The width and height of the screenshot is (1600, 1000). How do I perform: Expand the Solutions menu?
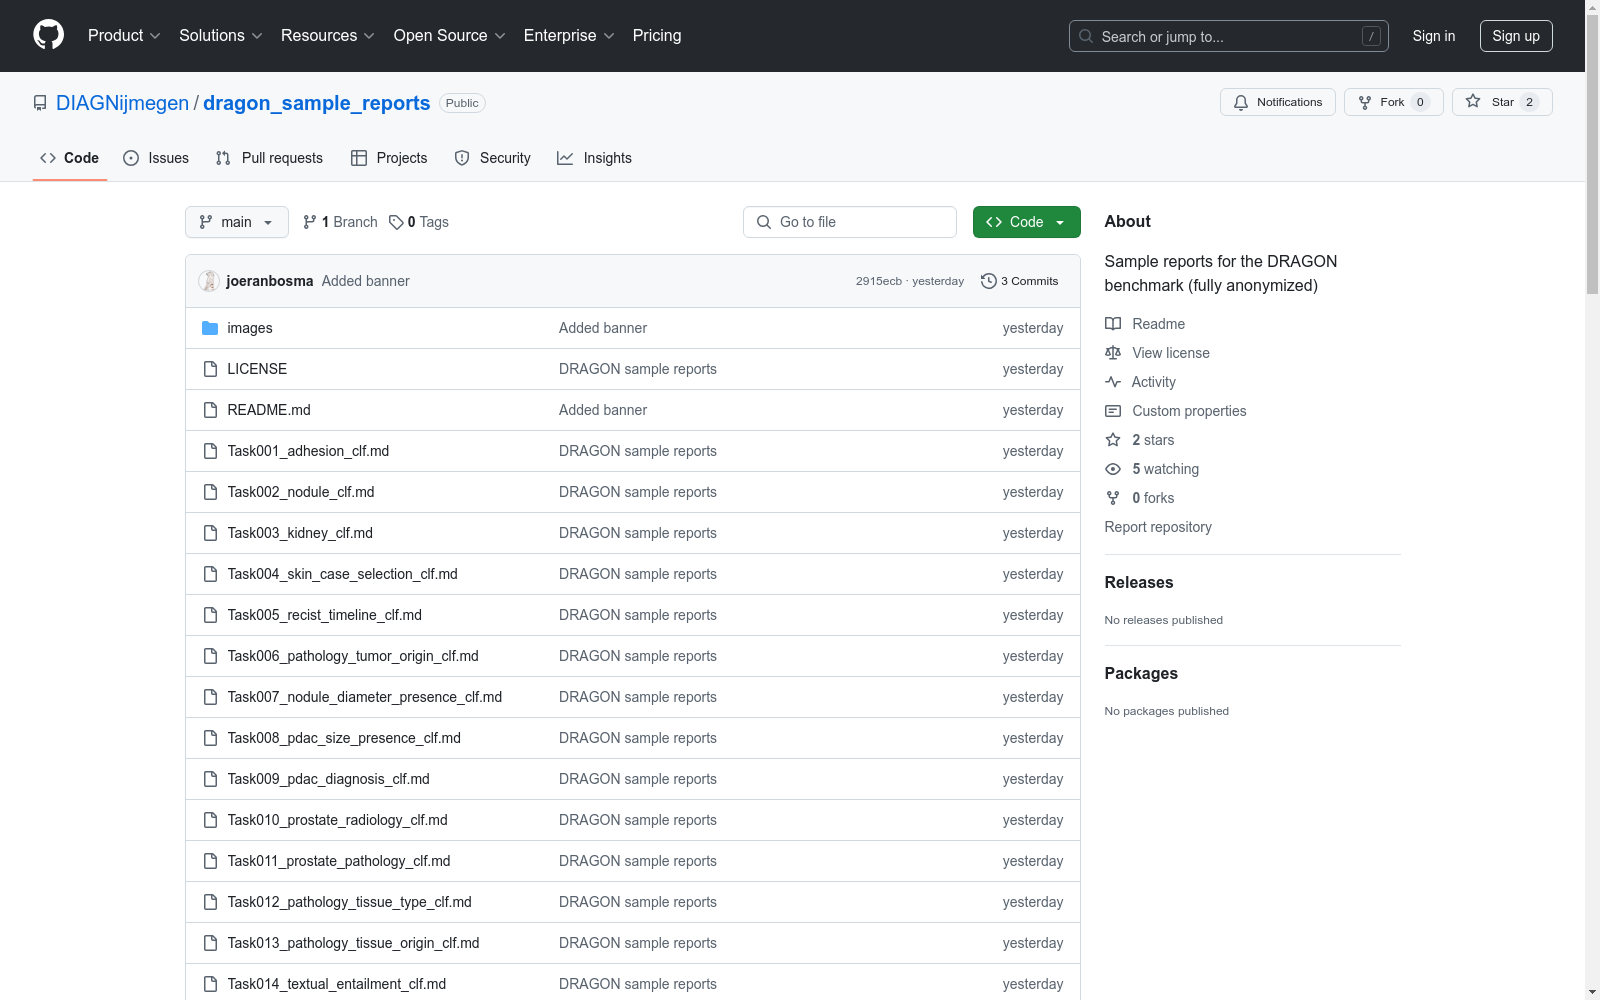point(221,36)
